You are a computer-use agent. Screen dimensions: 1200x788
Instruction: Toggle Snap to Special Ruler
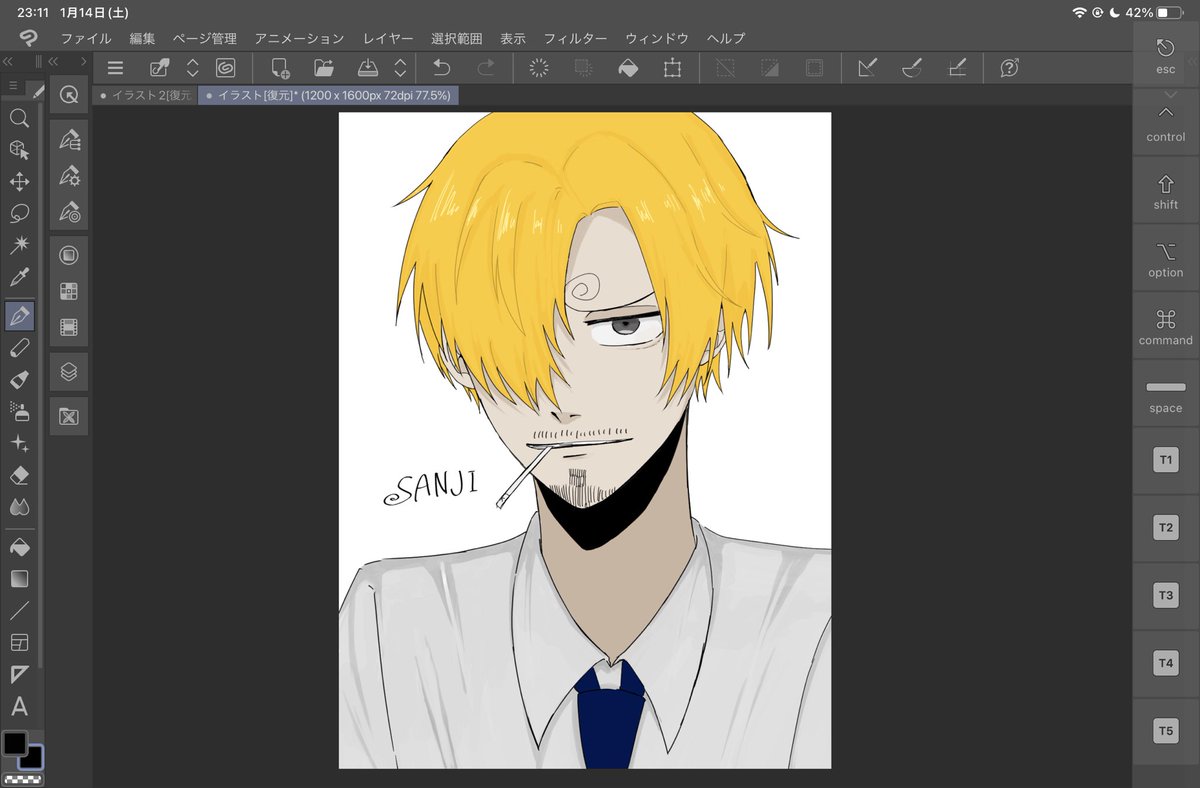point(912,68)
